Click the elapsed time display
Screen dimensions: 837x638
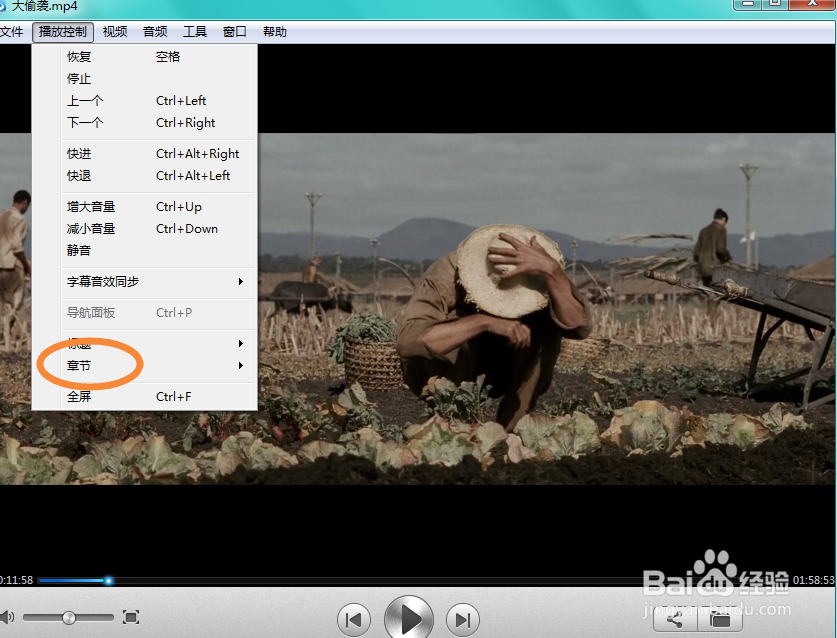17,580
